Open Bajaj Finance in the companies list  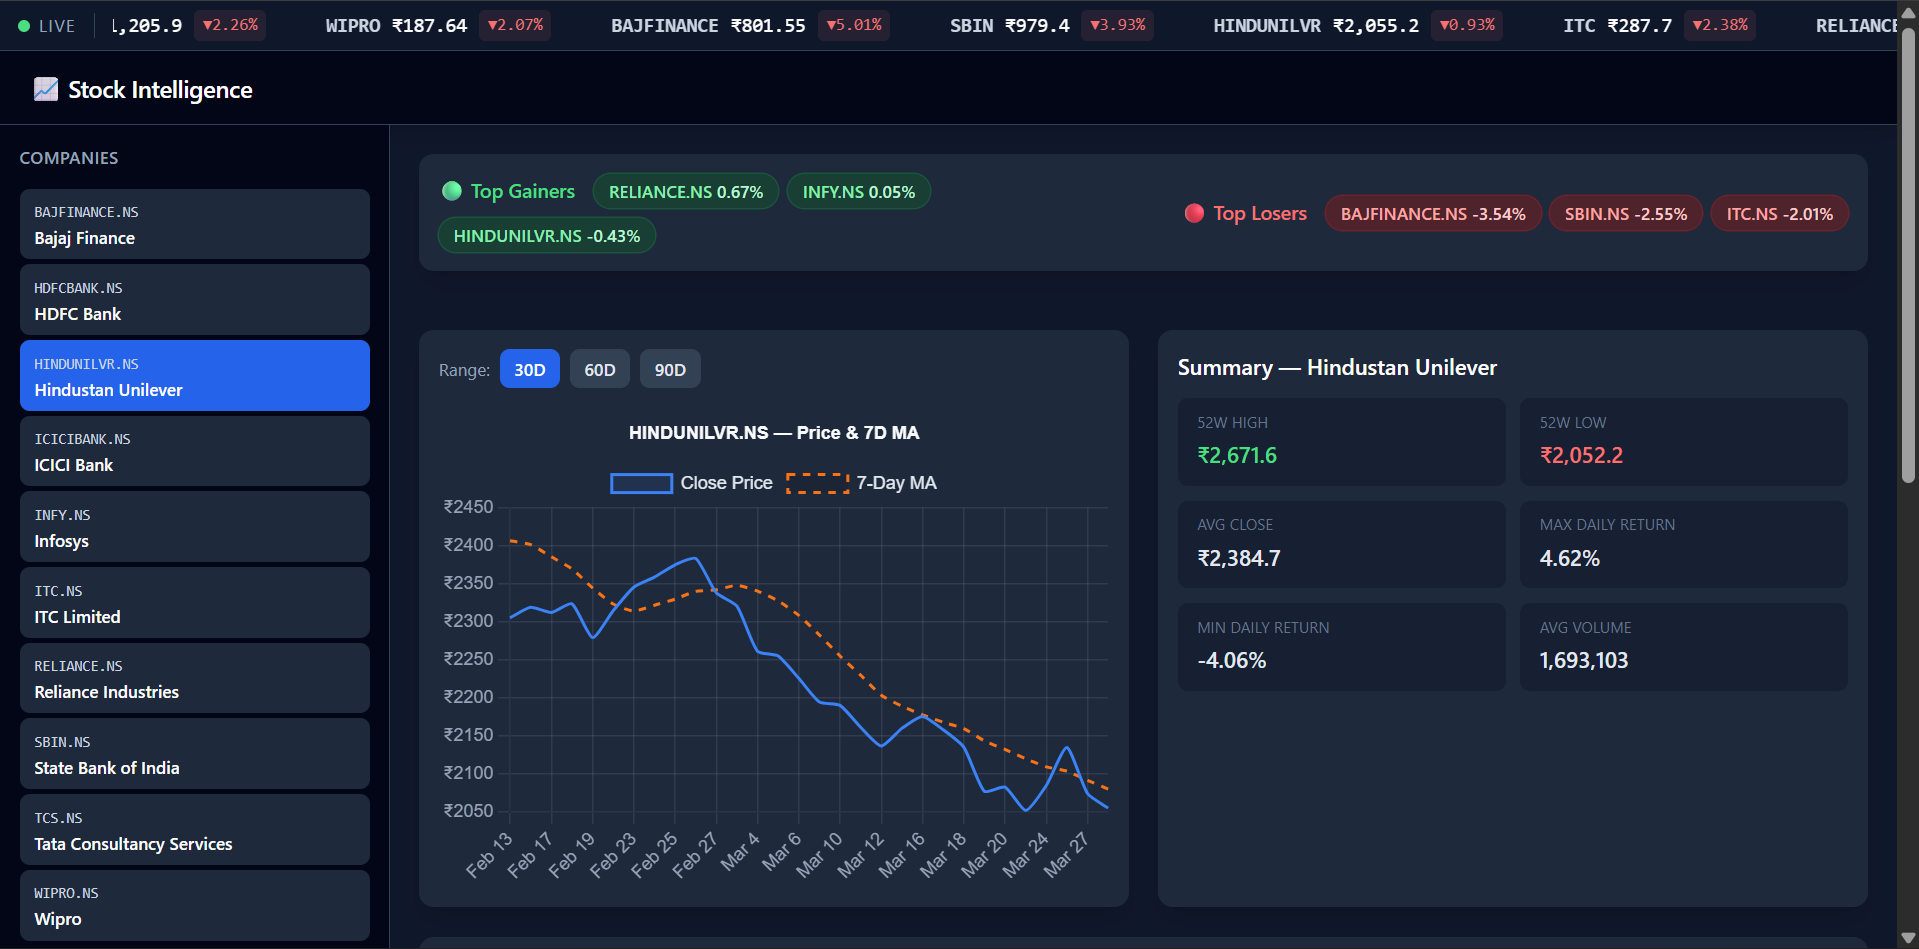(x=195, y=225)
